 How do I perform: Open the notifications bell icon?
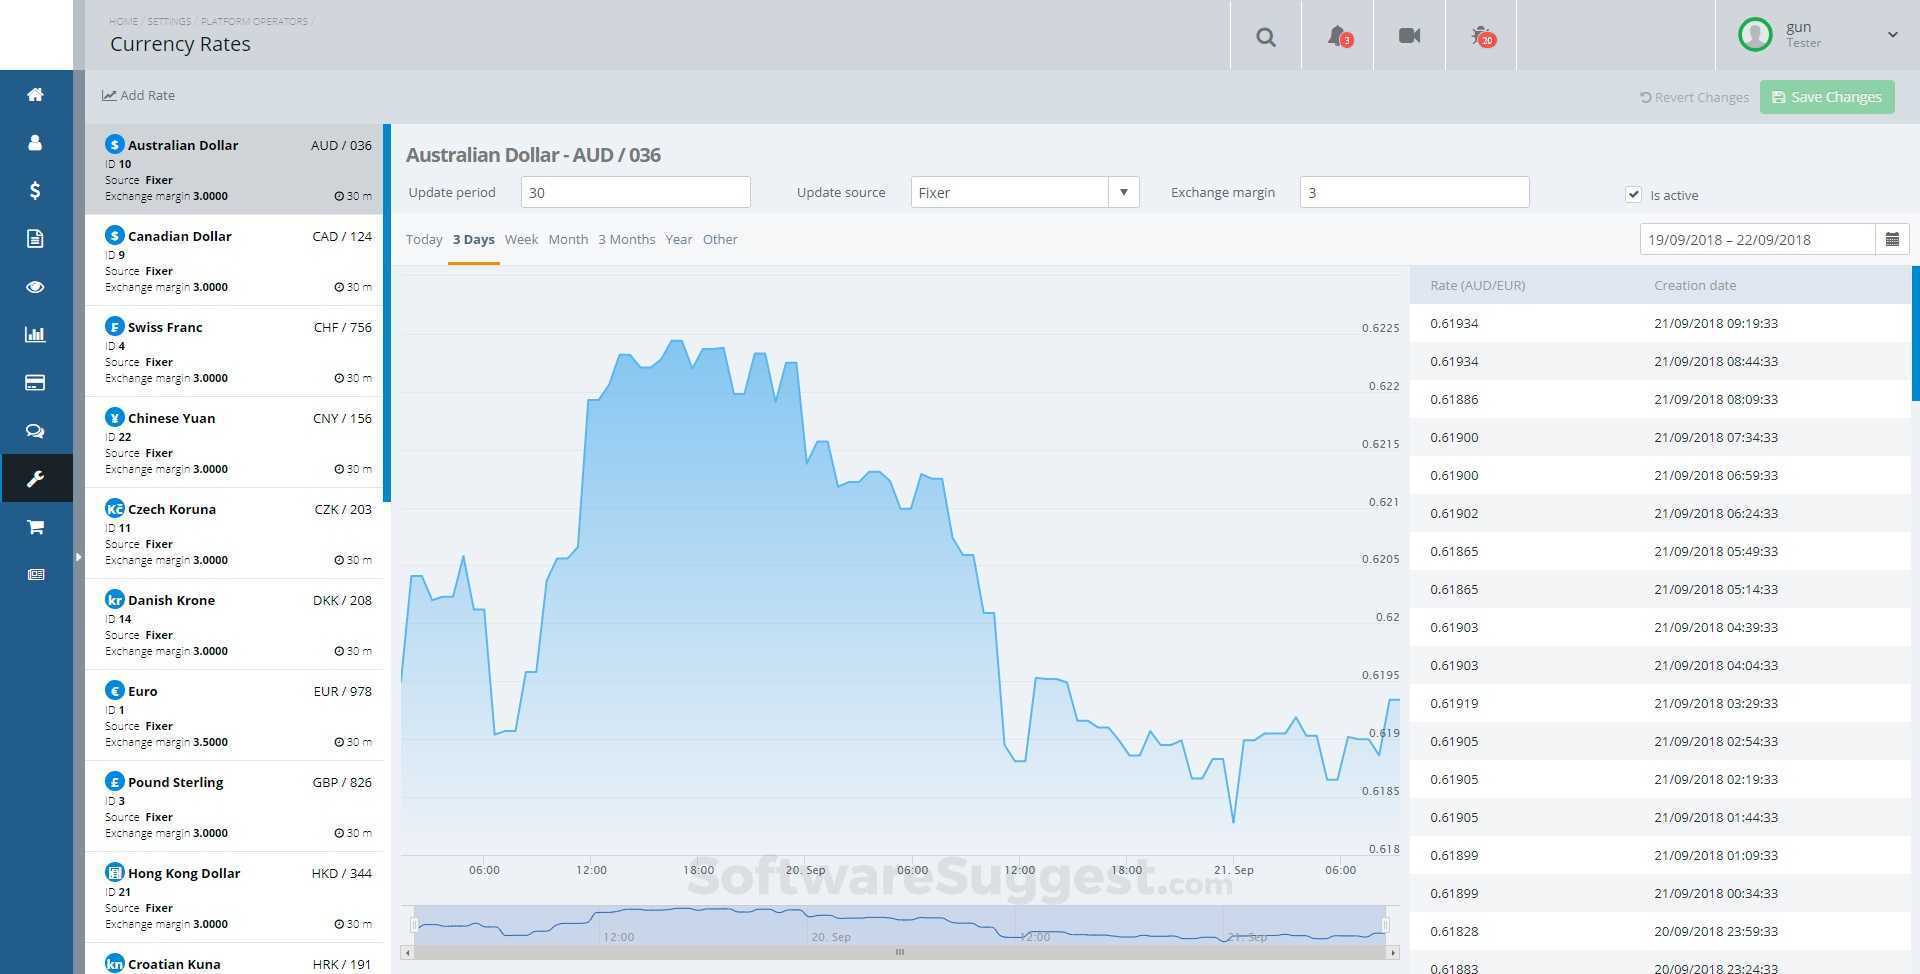click(1337, 37)
